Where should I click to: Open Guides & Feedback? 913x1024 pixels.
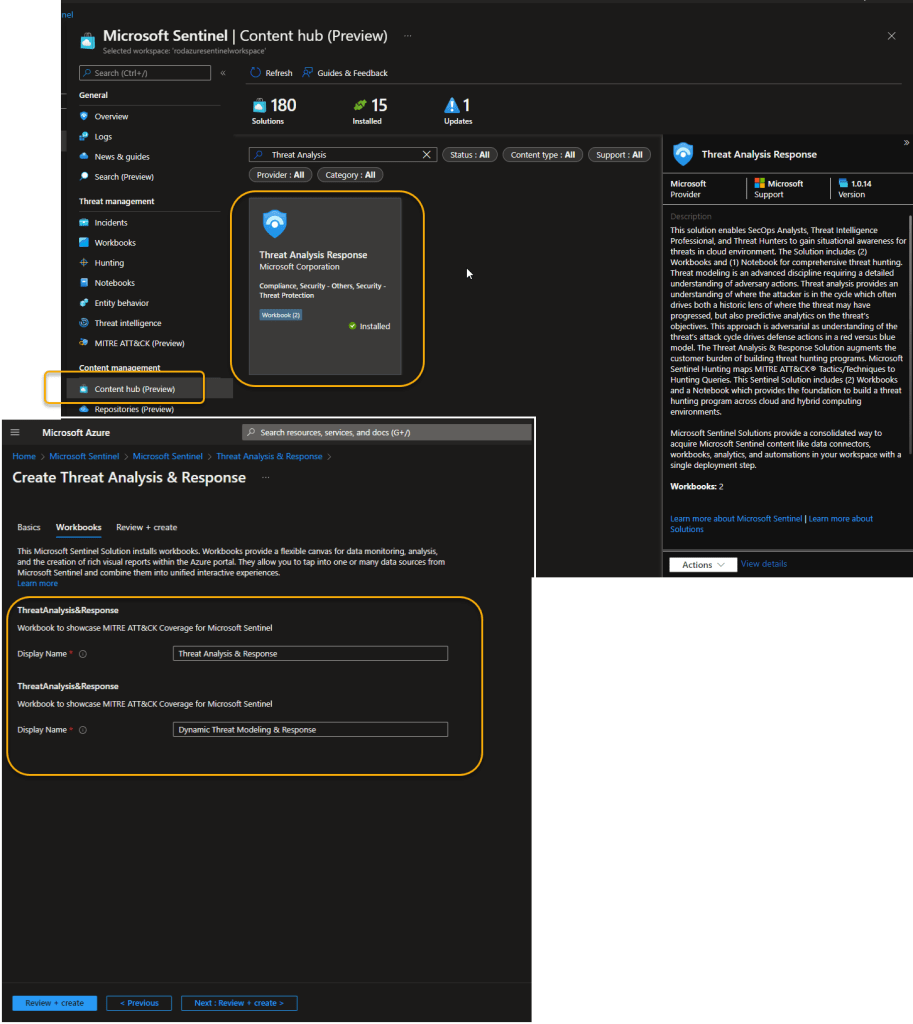pos(345,72)
